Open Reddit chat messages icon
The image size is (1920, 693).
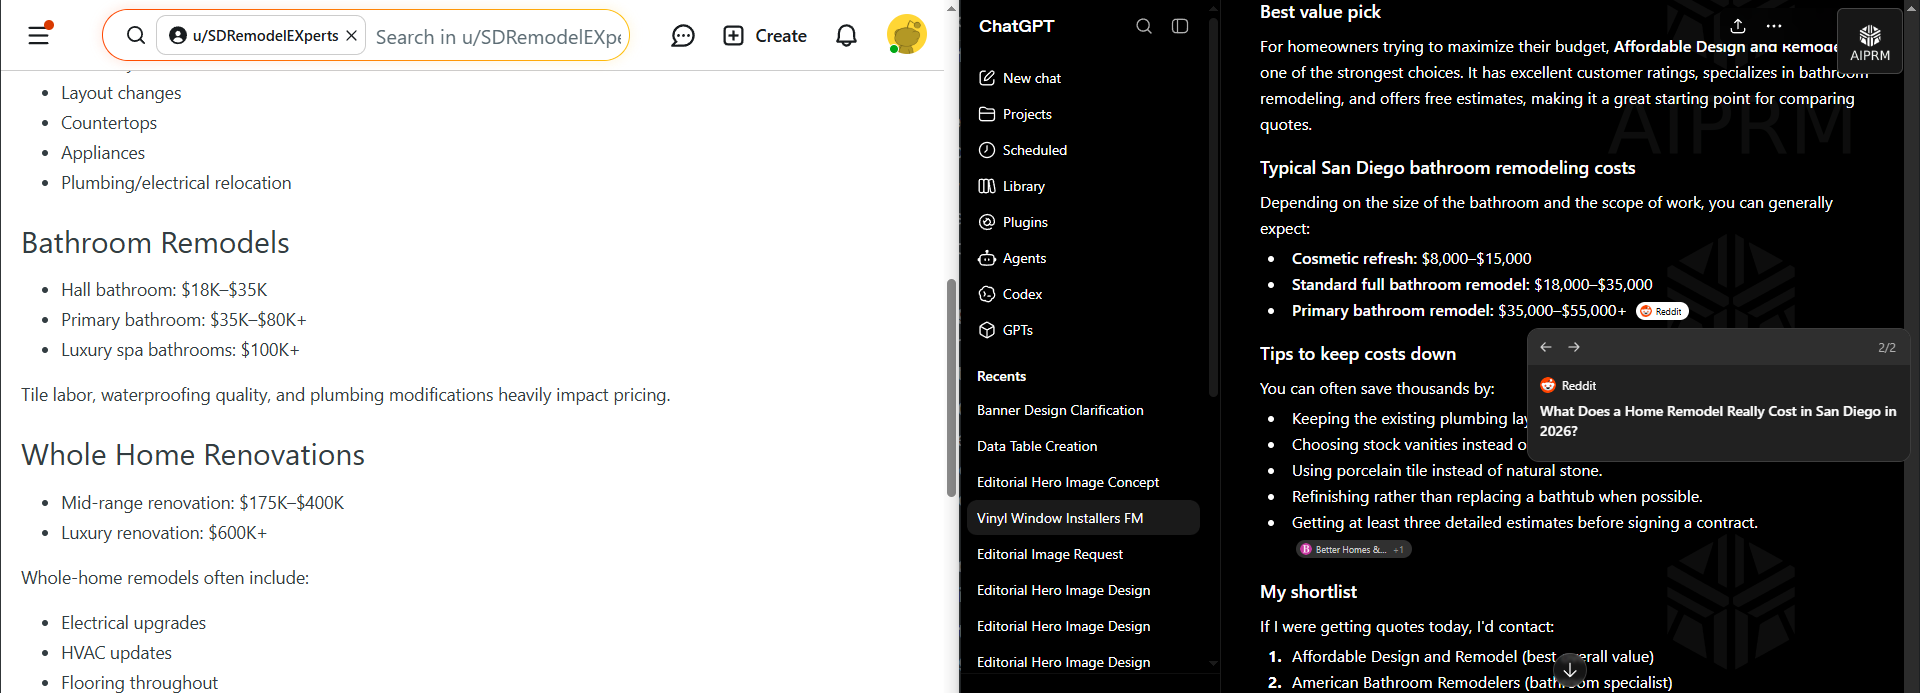point(683,36)
